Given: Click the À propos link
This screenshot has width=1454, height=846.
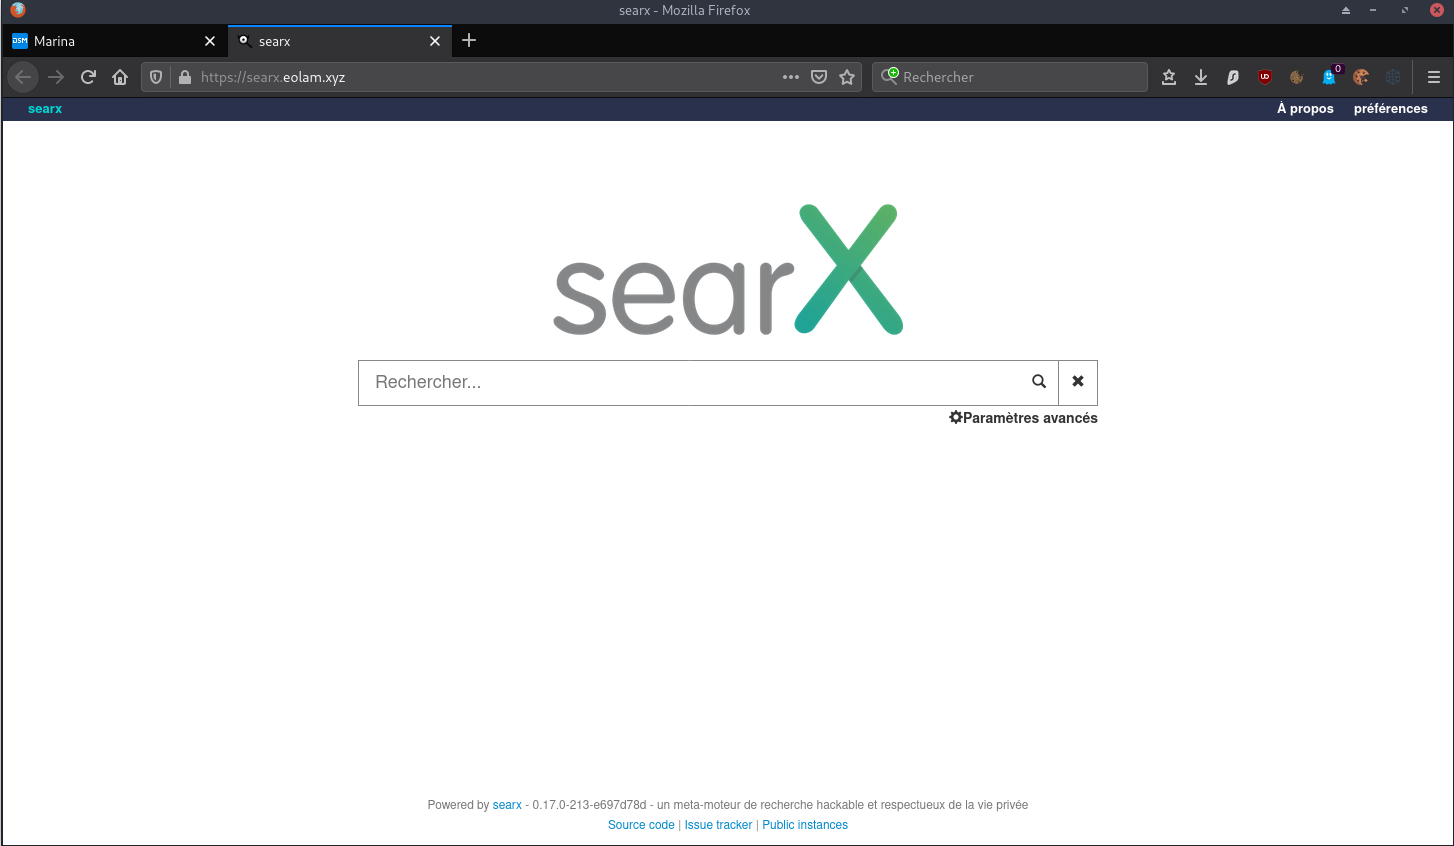Looking at the screenshot, I should [1305, 109].
